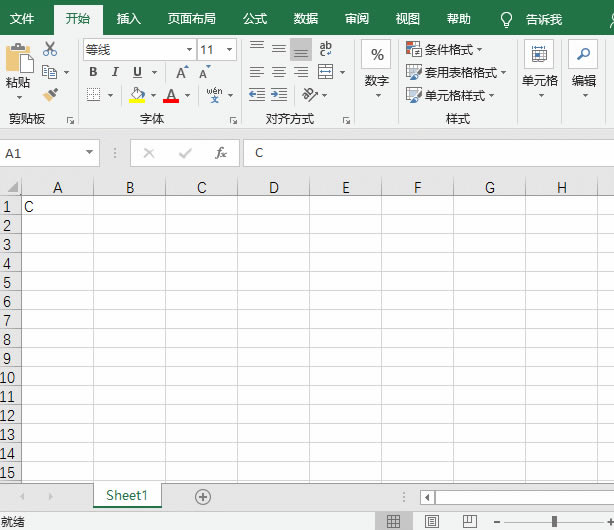
Task: Open the font name dropdown 等线
Action: click(x=139, y=49)
